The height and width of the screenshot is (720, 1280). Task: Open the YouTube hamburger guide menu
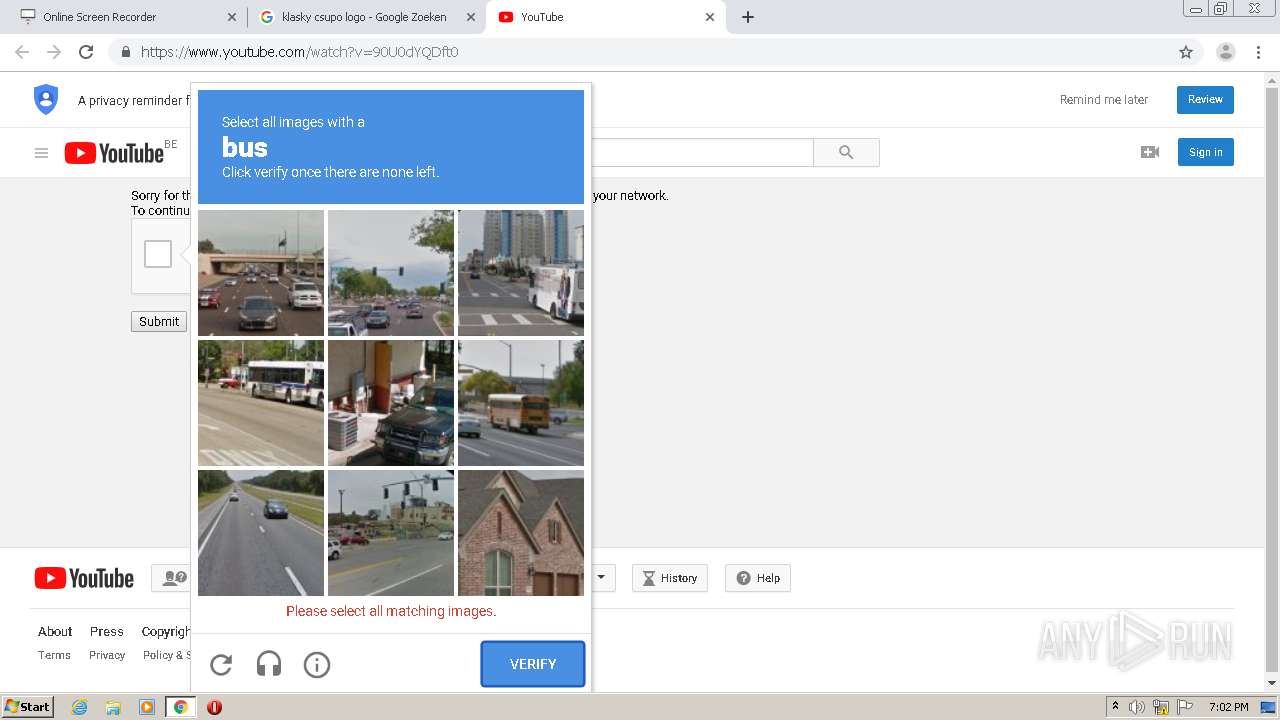[41, 153]
